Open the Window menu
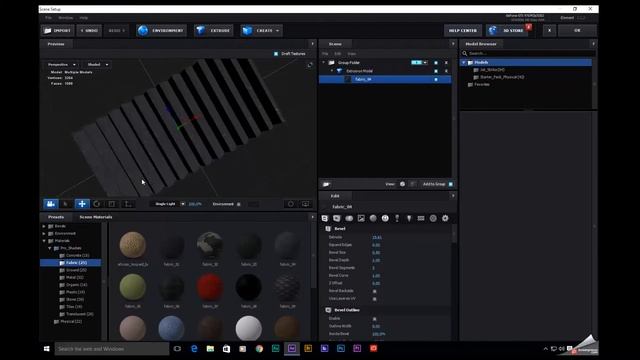Image resolution: width=640 pixels, height=360 pixels. [x=66, y=18]
